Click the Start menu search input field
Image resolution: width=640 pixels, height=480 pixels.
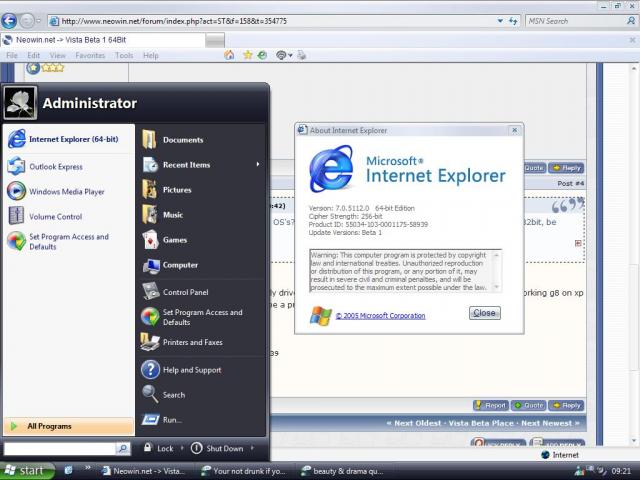pos(60,449)
